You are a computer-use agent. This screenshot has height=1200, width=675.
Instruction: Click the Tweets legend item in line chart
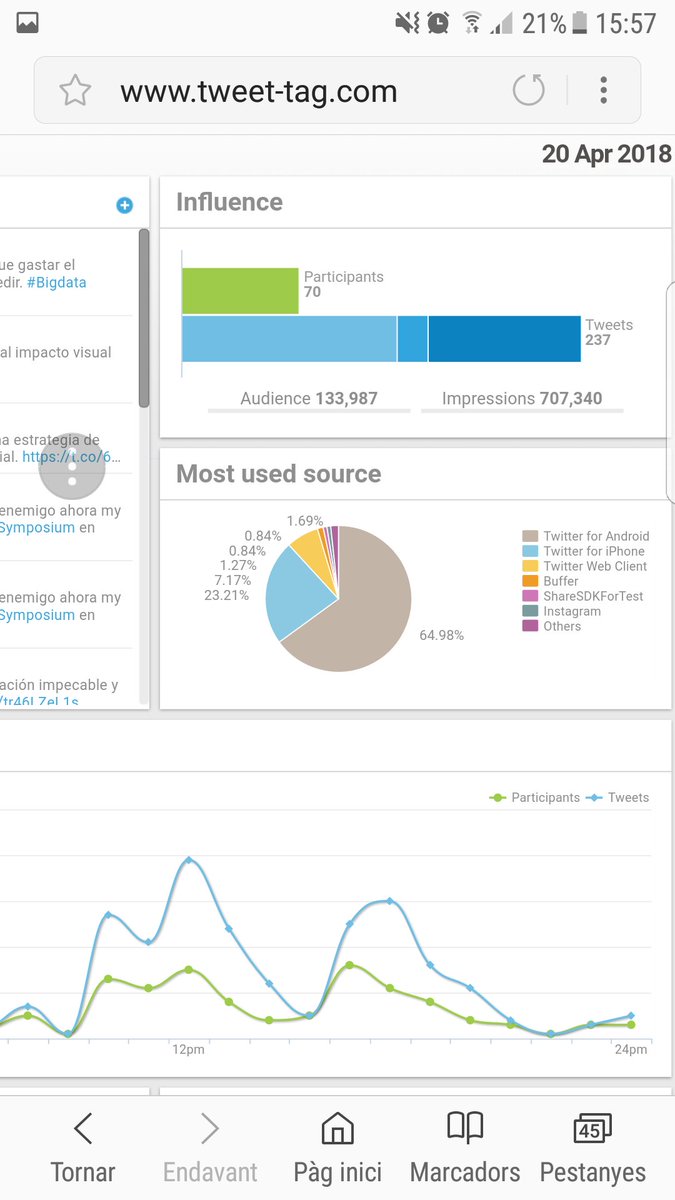pos(617,797)
